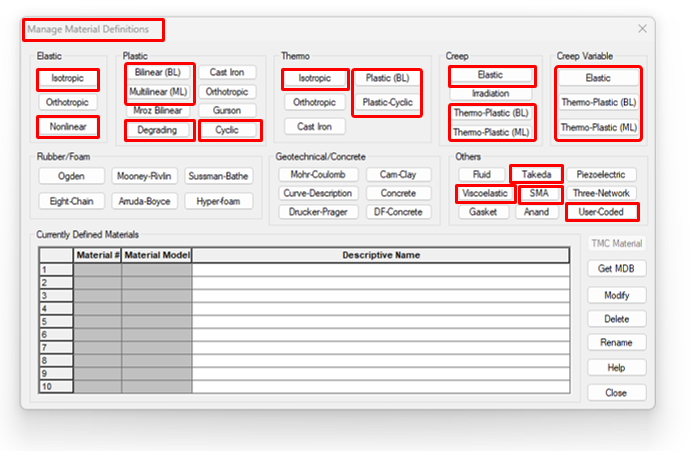This screenshot has height=456, width=697.
Task: Open Degrading plastic material
Action: click(157, 130)
